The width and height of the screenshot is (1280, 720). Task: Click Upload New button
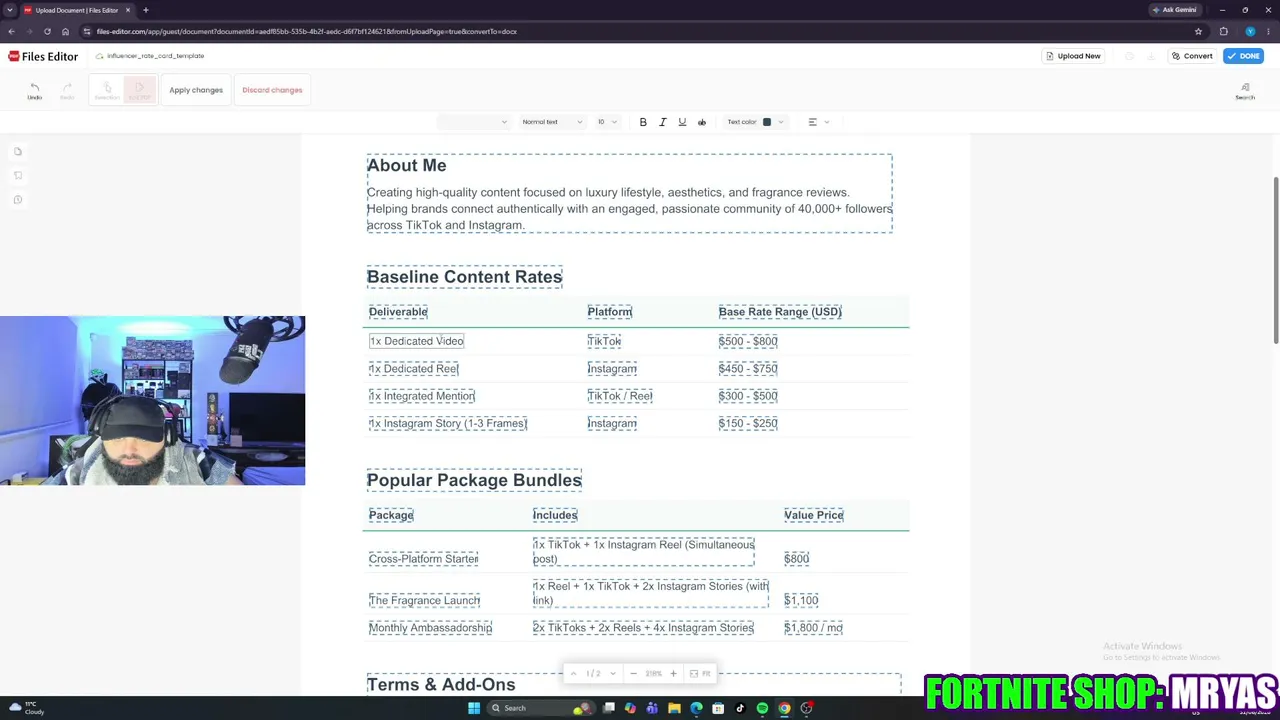[x=1072, y=56]
